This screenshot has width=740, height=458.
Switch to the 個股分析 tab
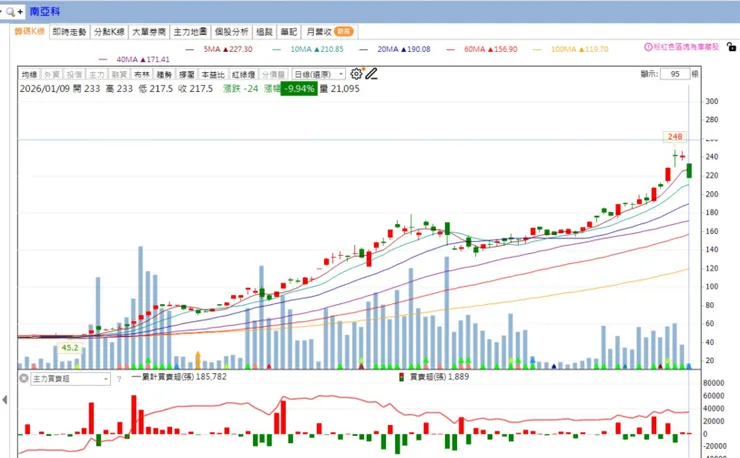(231, 32)
